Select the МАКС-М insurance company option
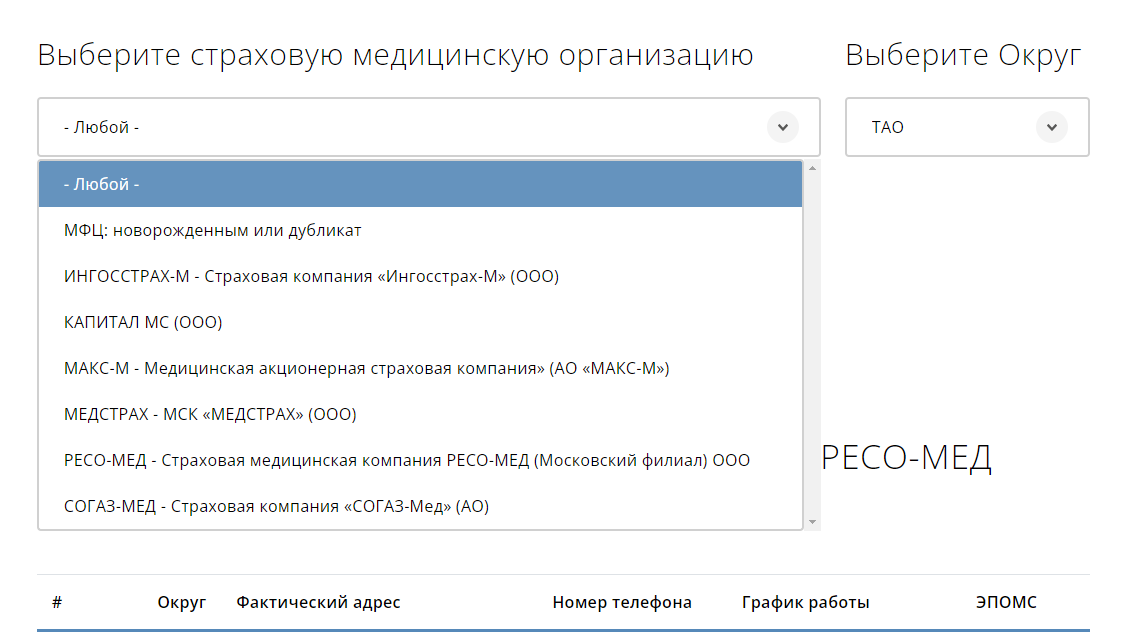 coord(420,368)
